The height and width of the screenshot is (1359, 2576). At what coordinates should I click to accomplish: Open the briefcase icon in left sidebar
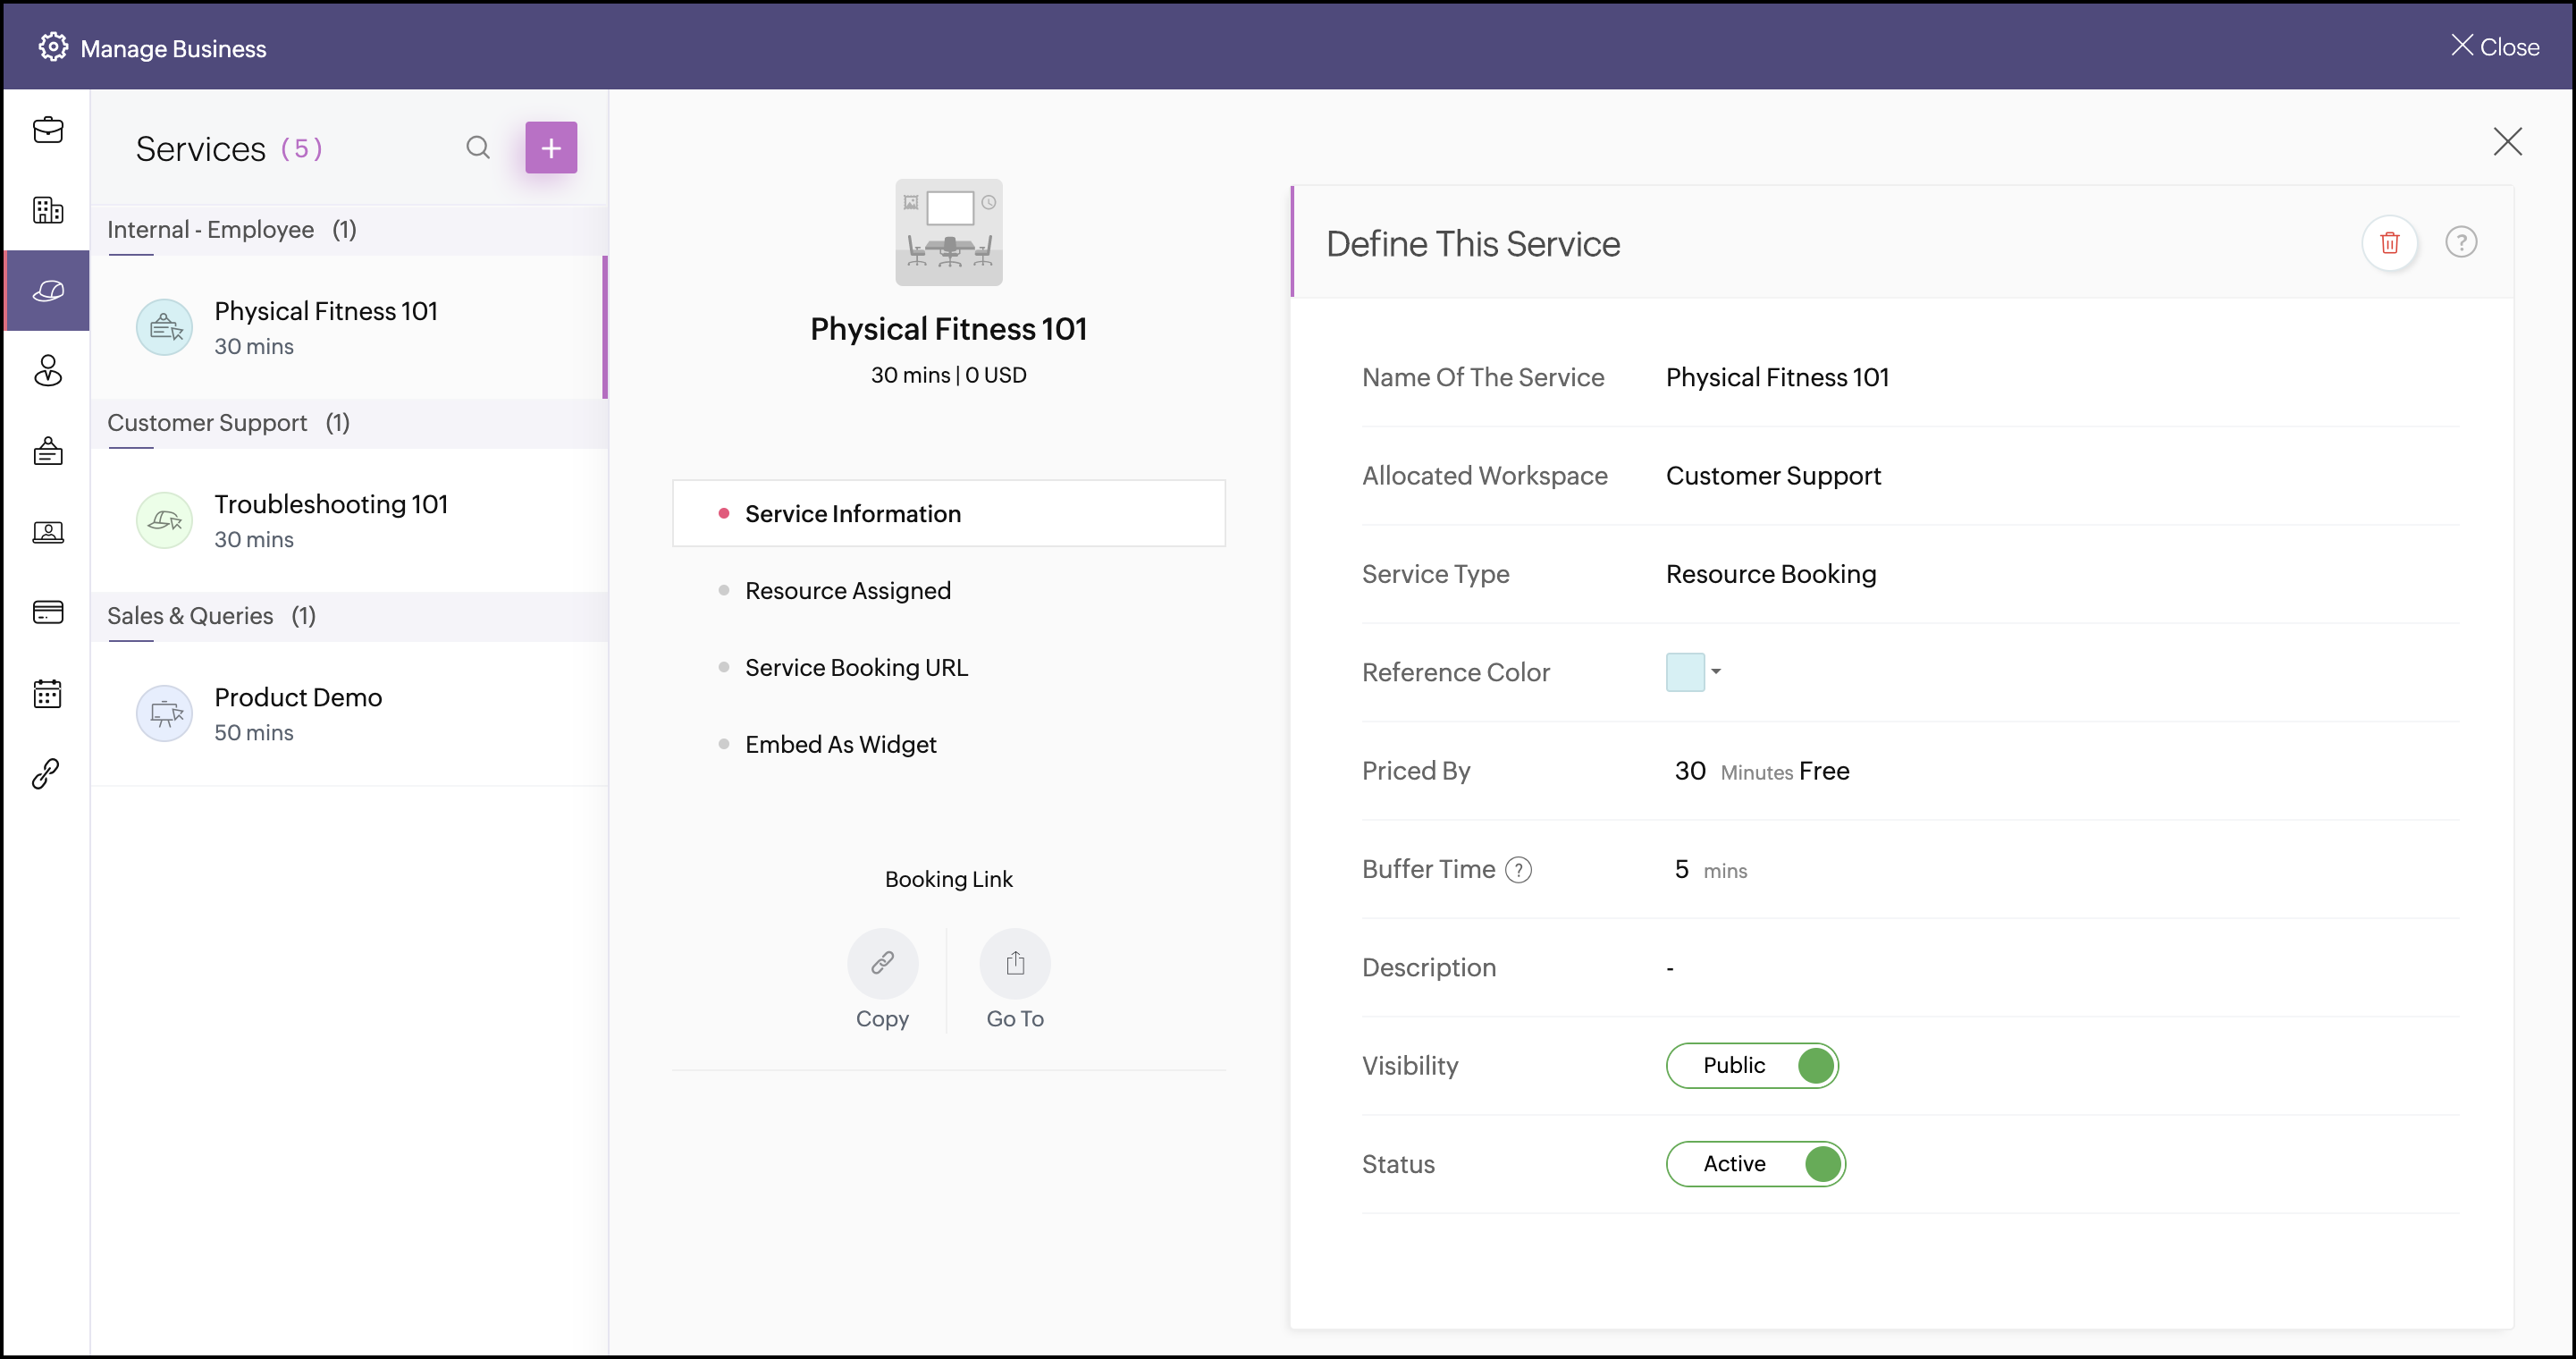(x=48, y=130)
